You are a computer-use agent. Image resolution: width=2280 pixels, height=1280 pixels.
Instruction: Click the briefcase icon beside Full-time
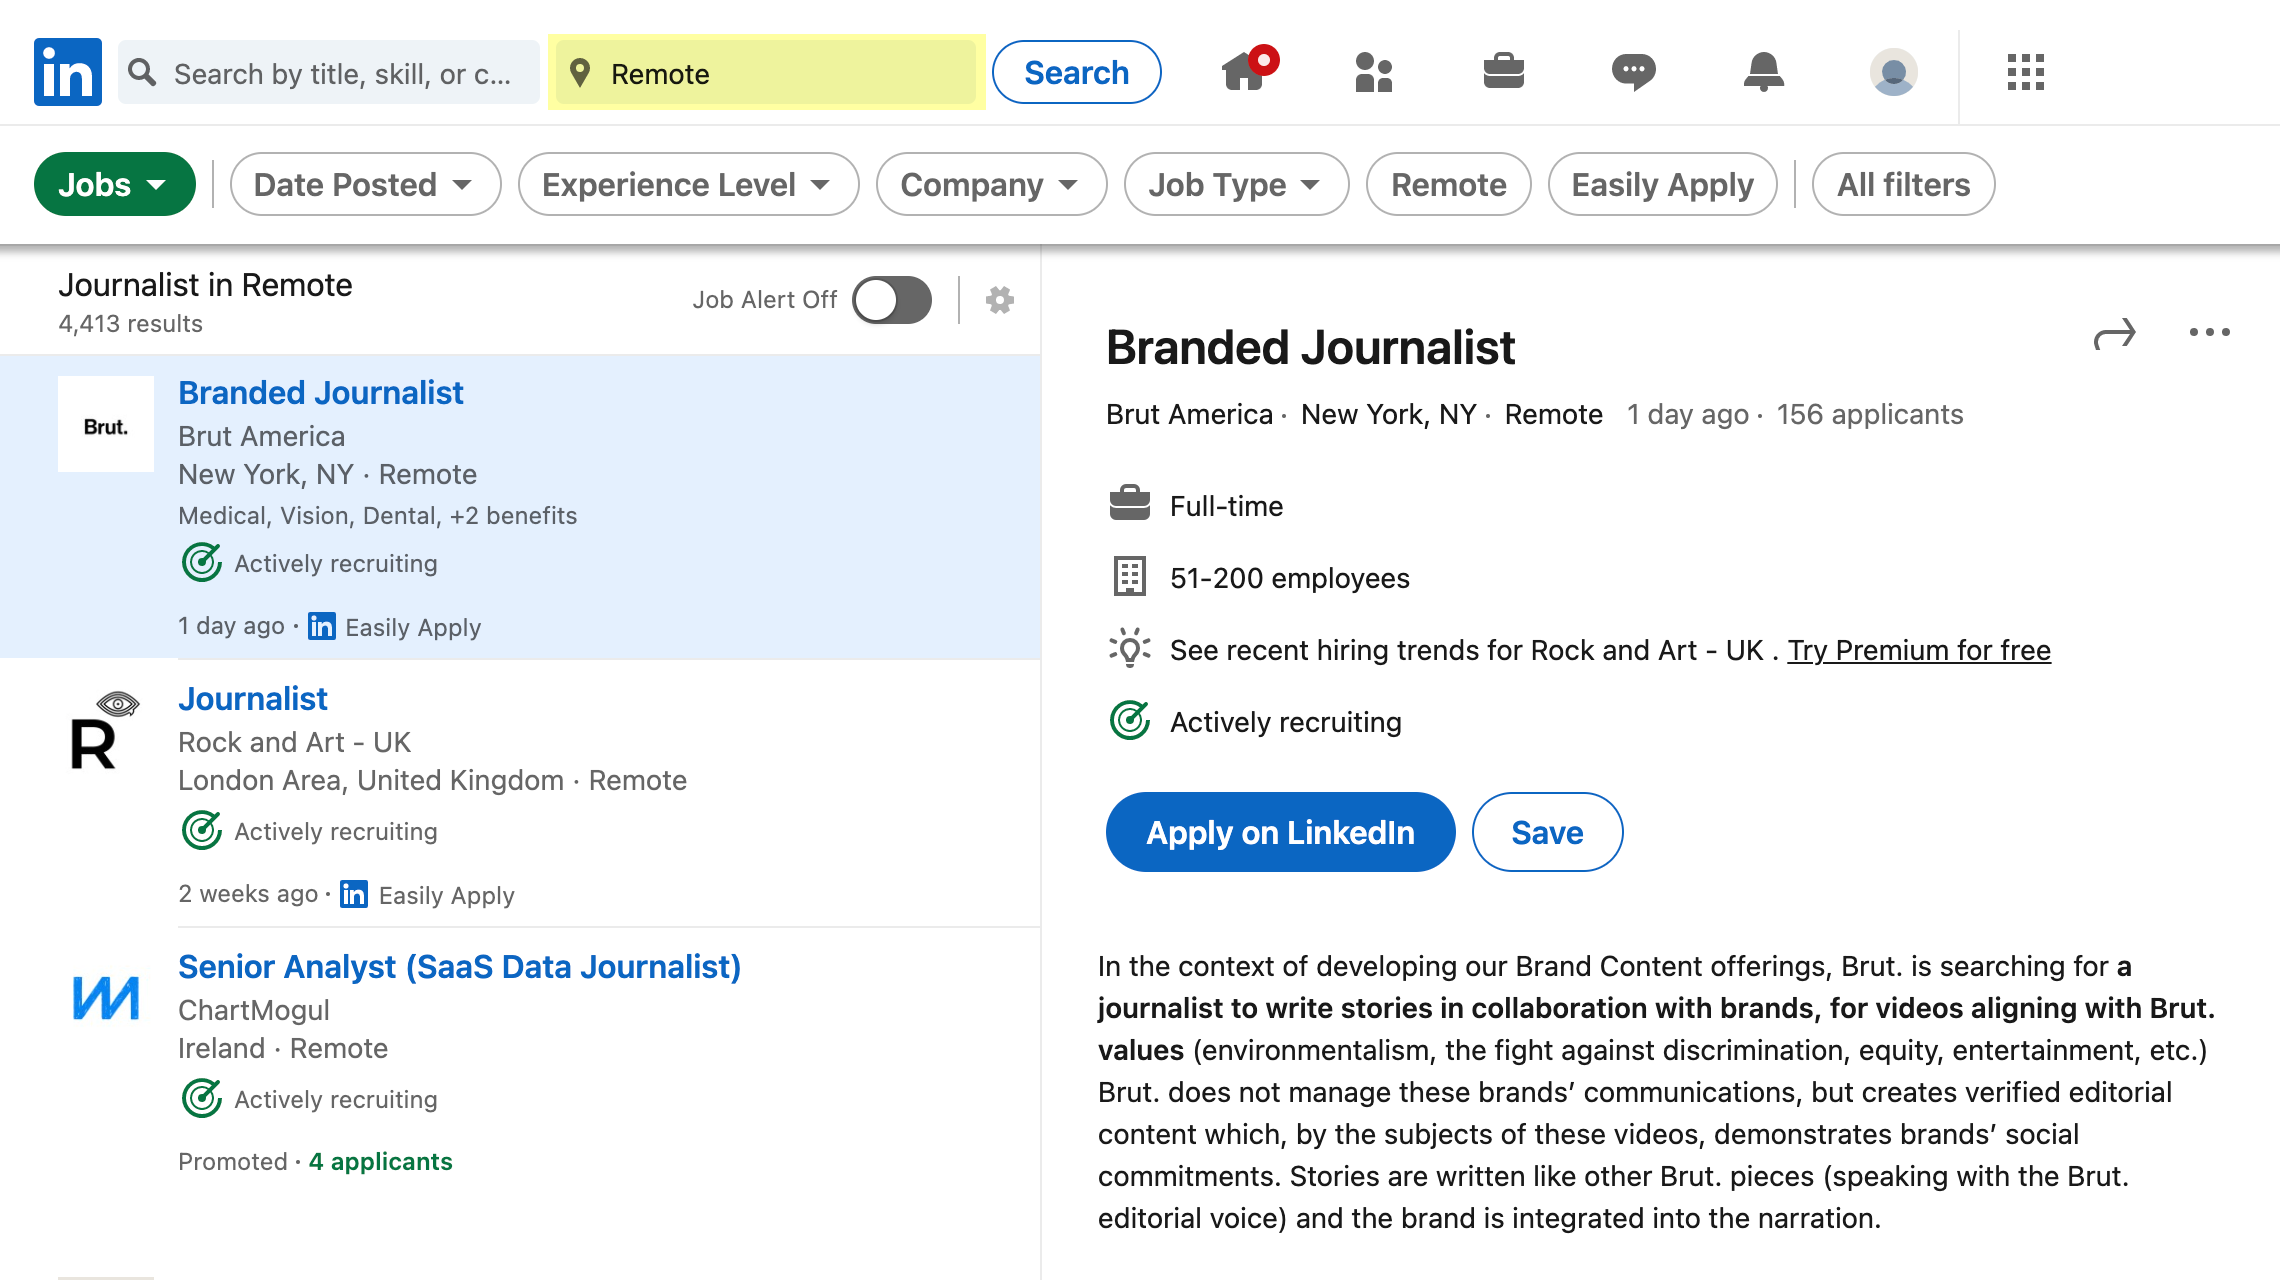pyautogui.click(x=1130, y=503)
